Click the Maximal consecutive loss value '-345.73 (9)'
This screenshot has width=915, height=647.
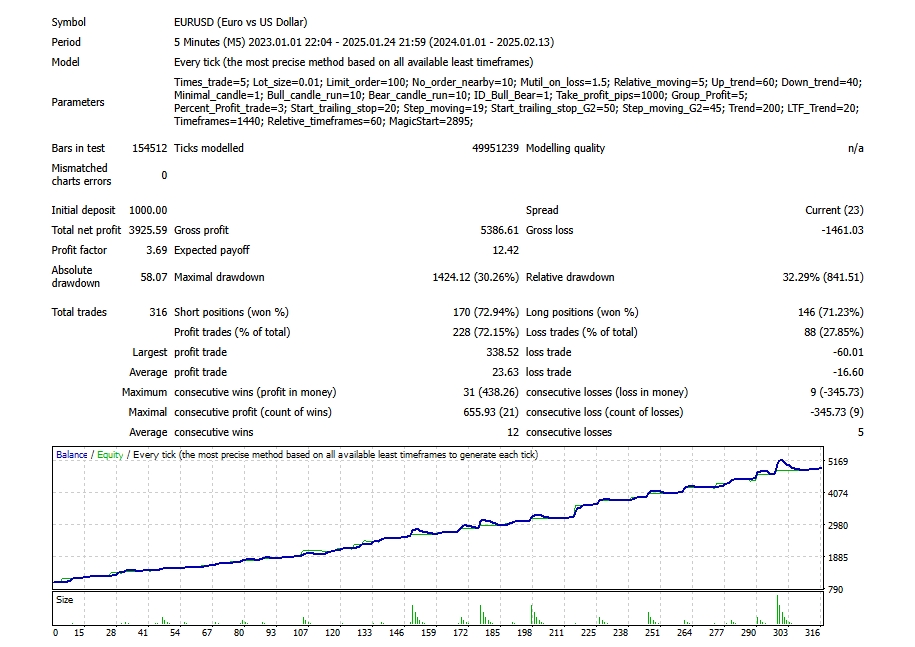pyautogui.click(x=837, y=412)
